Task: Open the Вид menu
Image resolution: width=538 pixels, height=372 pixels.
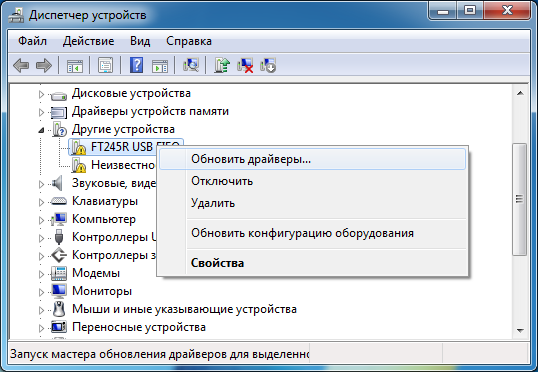Action: tap(140, 41)
